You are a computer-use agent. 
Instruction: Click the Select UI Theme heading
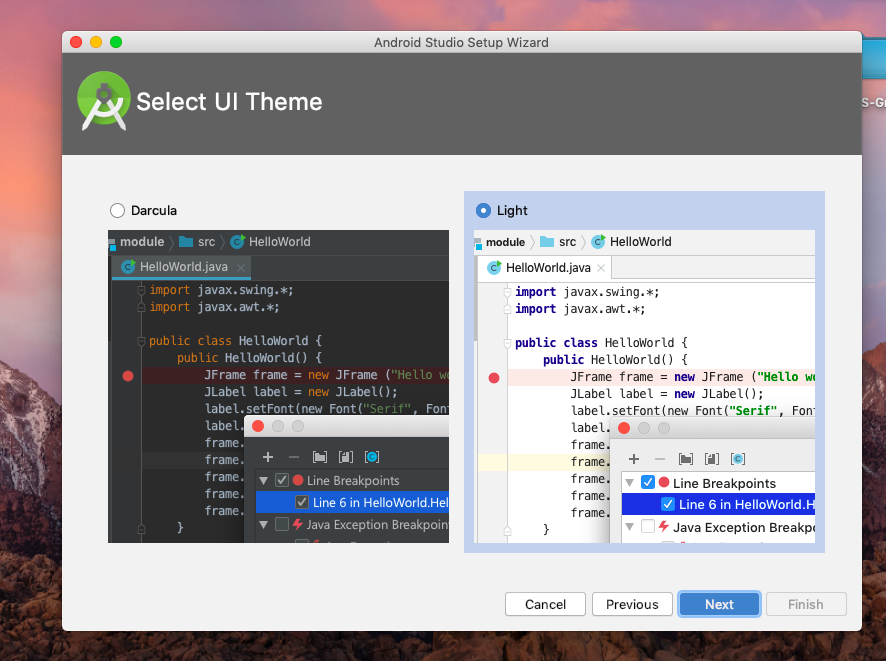click(x=229, y=102)
